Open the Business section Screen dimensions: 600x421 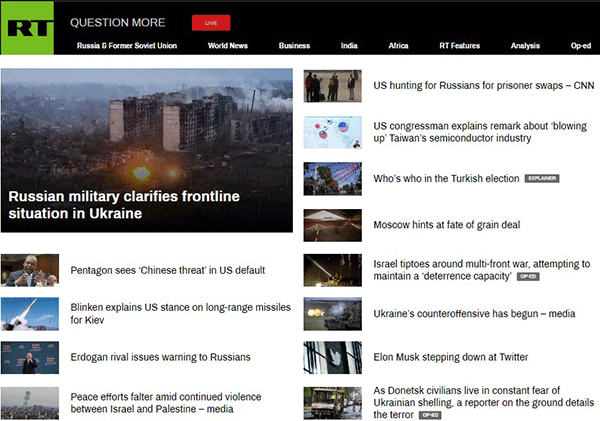pyautogui.click(x=294, y=46)
